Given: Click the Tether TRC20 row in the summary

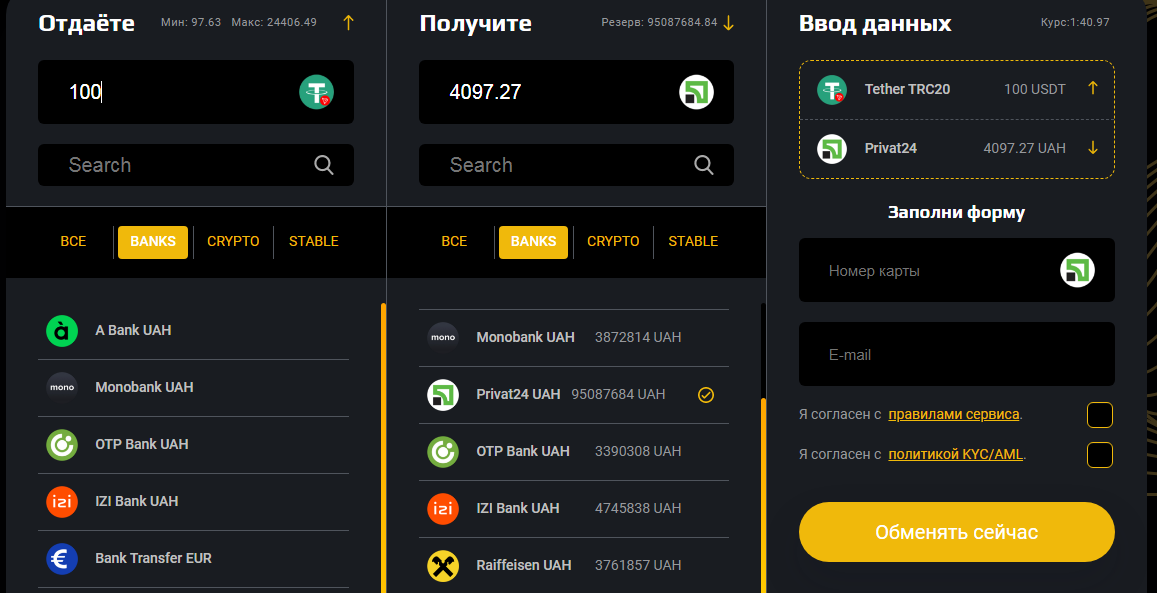Looking at the screenshot, I should pyautogui.click(x=956, y=89).
